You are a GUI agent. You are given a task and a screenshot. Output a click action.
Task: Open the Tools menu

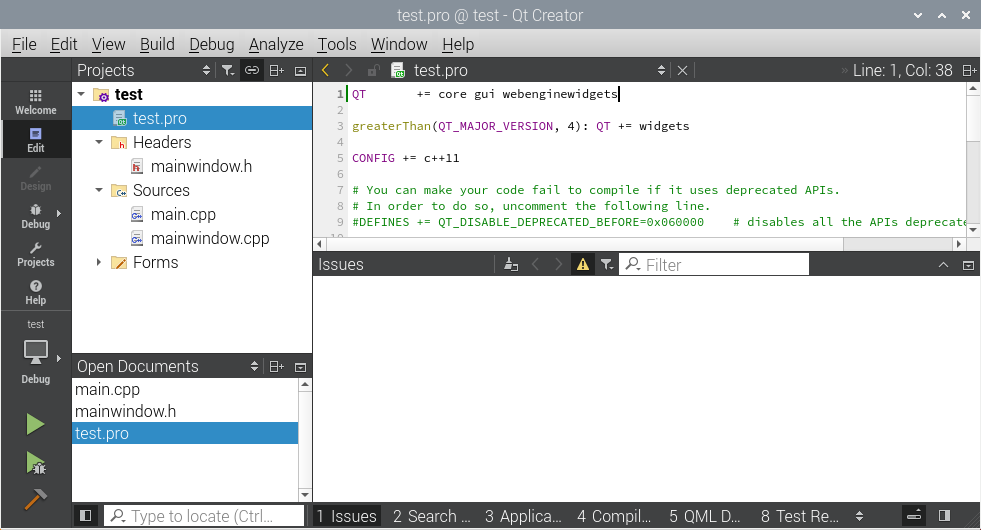(x=337, y=44)
